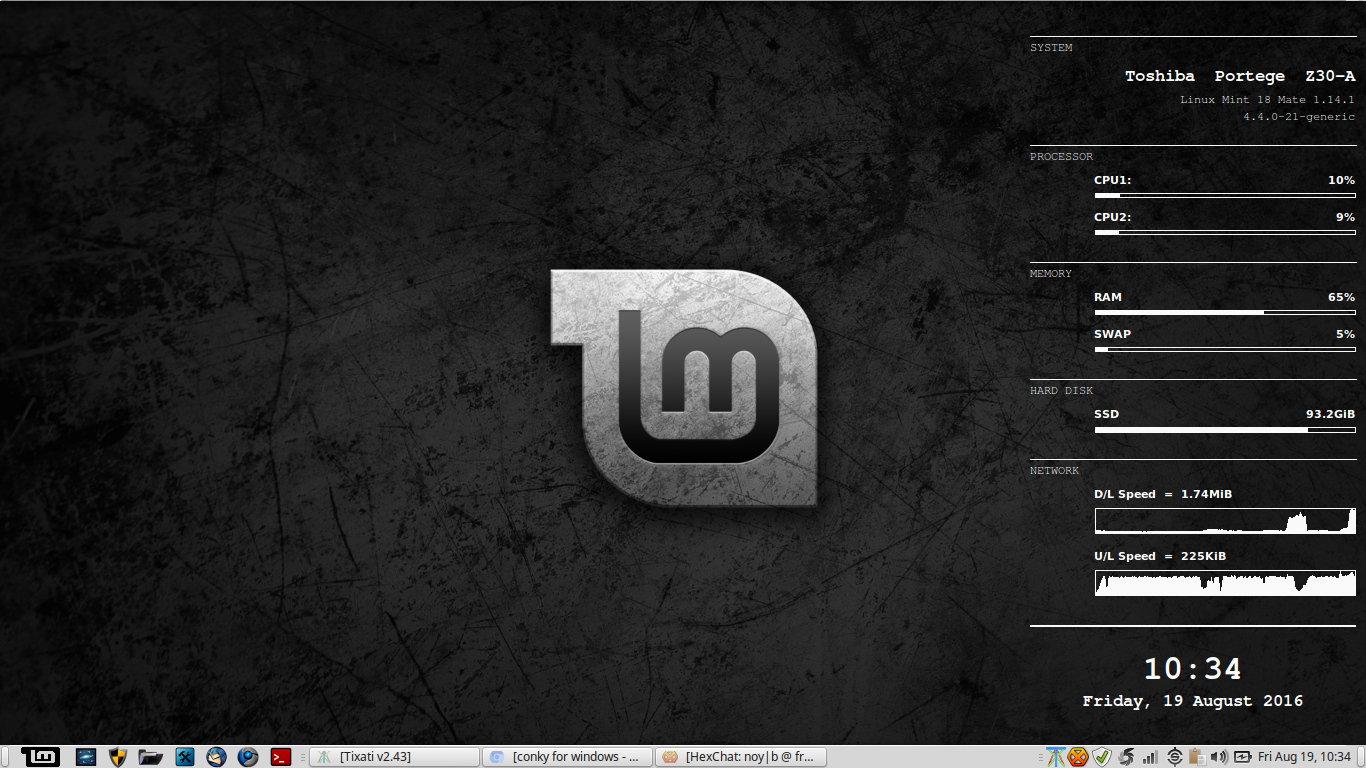Click the volume speaker tray icon
The image size is (1366, 768).
[x=1220, y=757]
